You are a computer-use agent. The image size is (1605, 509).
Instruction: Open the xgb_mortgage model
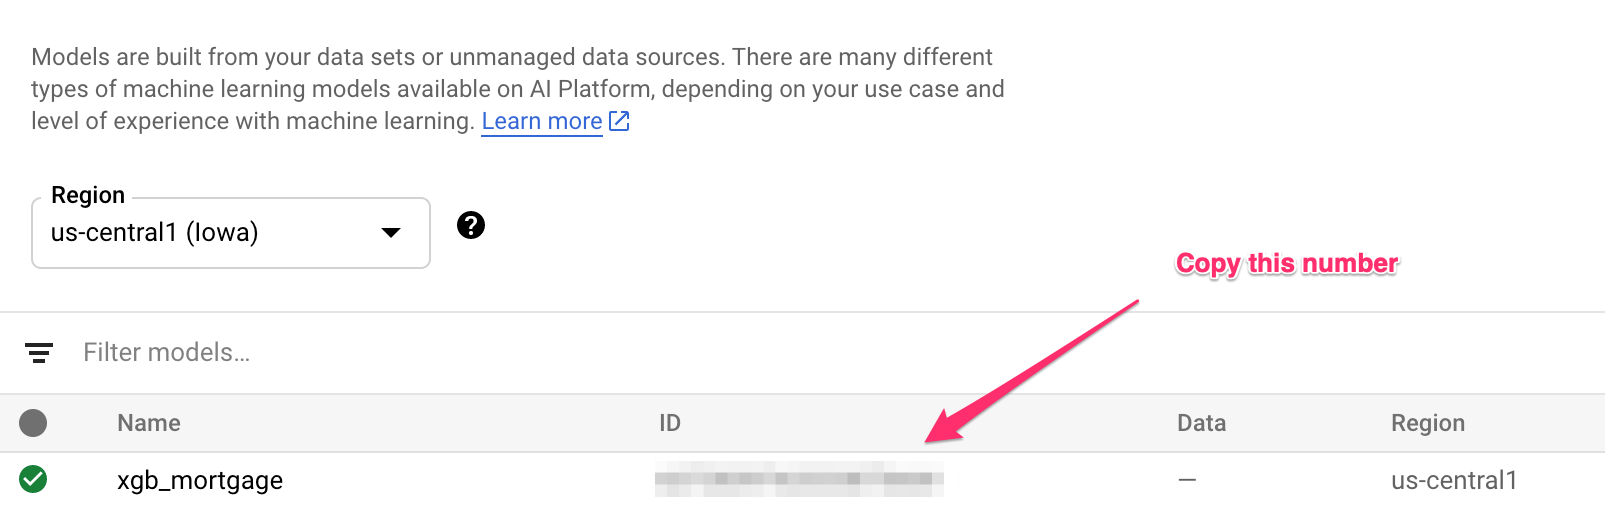pos(200,481)
